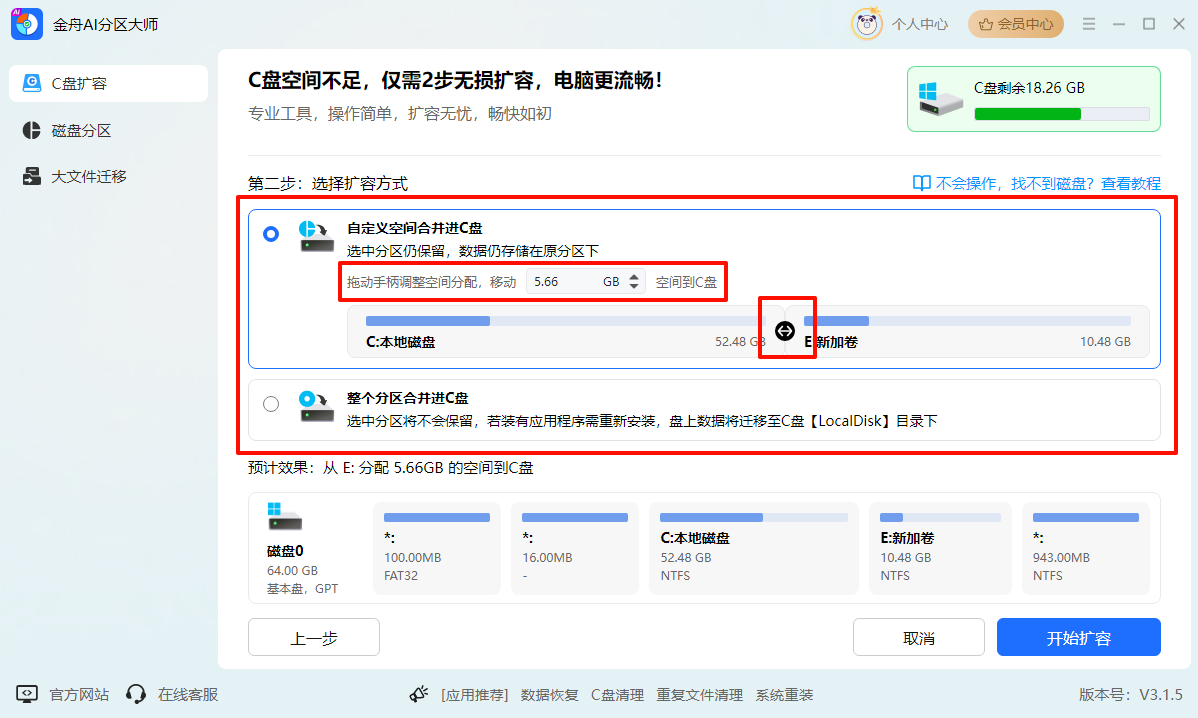Viewport: 1198px width, 718px height.
Task: Click the down arrow to decrease GB value
Action: pos(633,287)
